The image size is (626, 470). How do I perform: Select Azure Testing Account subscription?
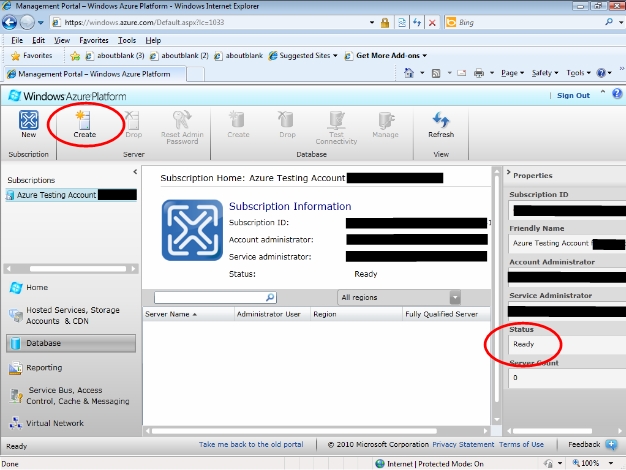71,195
